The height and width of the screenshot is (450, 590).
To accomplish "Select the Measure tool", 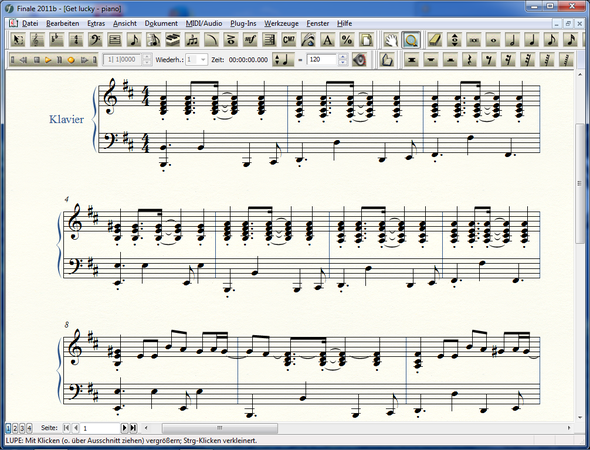I will [x=114, y=40].
